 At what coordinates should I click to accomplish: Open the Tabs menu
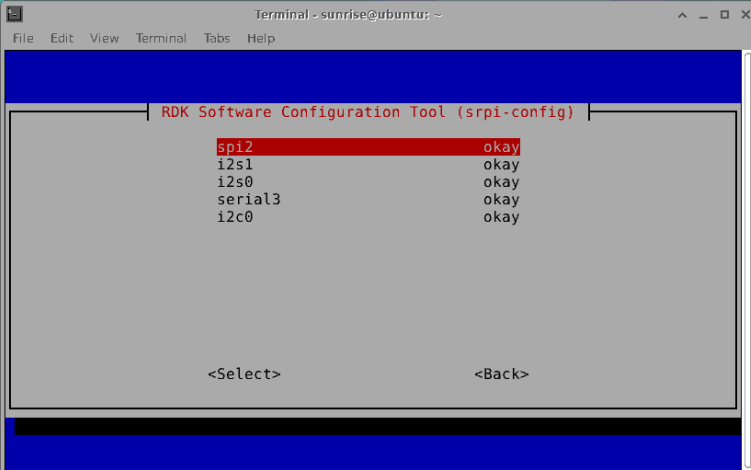point(216,38)
